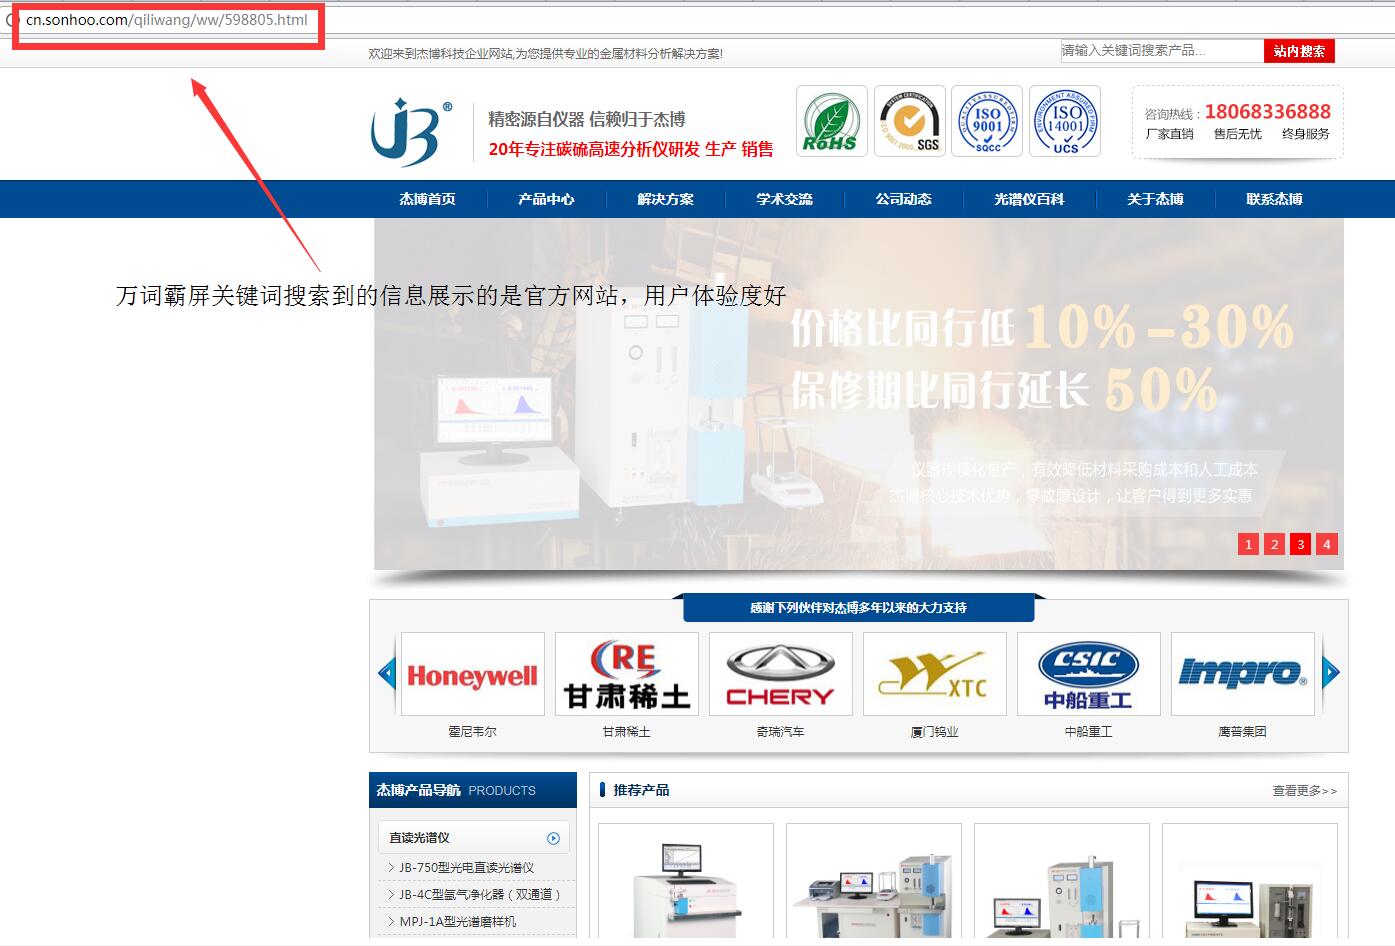Open JB-4C型氩气净化器 list item

480,894
